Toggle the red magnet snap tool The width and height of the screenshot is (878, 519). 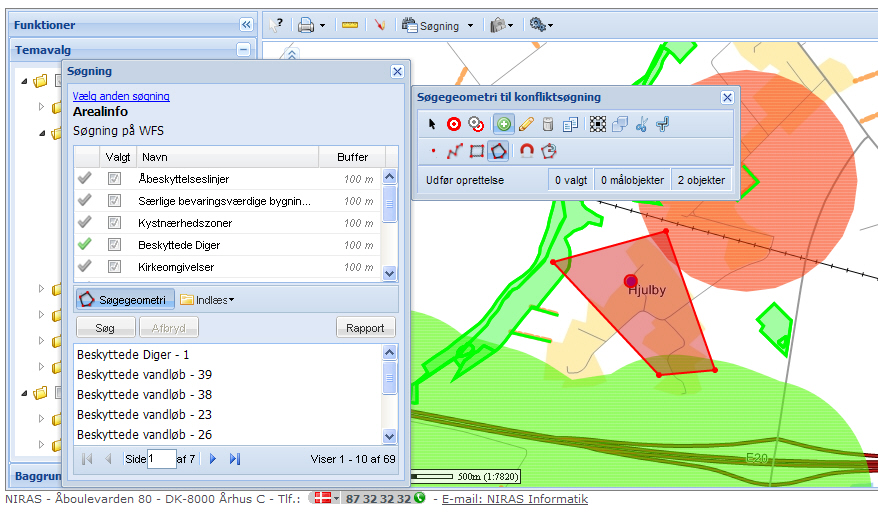(x=526, y=151)
